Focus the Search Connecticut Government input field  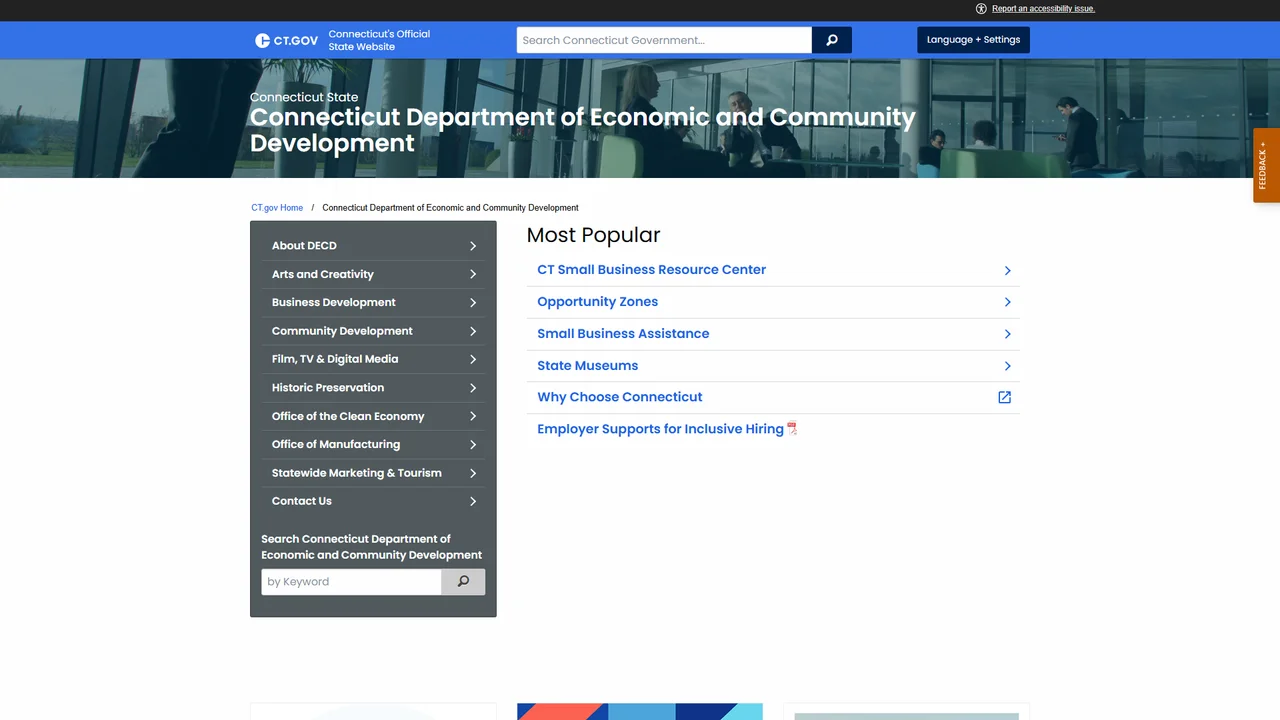664,40
